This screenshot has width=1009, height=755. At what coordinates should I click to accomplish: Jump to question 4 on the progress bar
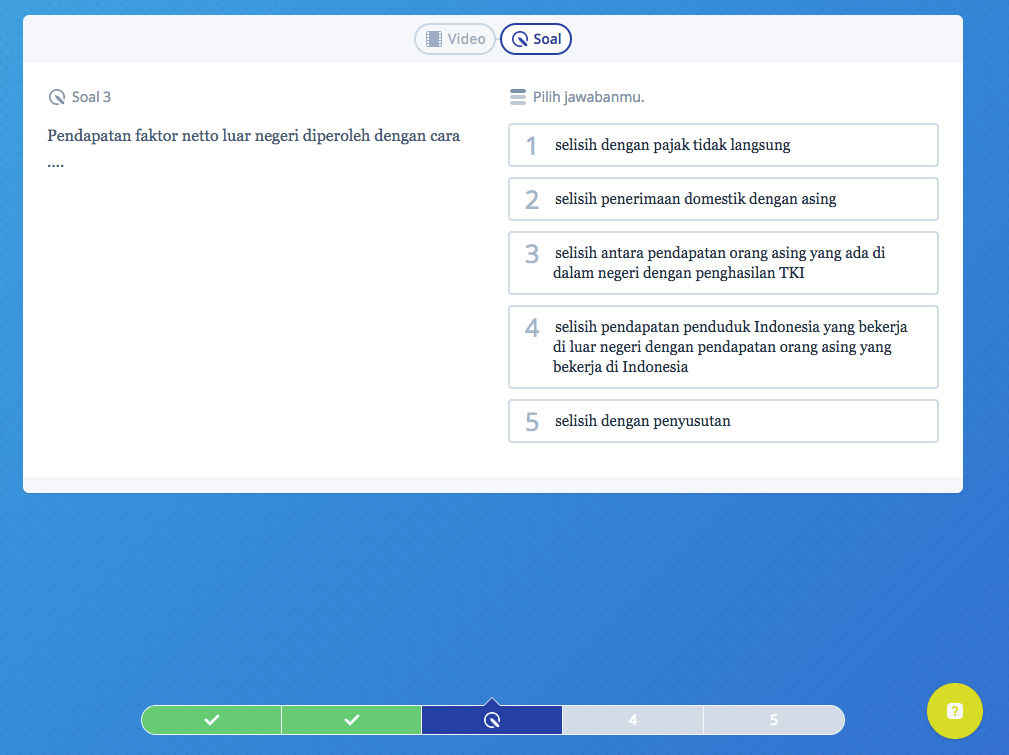click(633, 719)
